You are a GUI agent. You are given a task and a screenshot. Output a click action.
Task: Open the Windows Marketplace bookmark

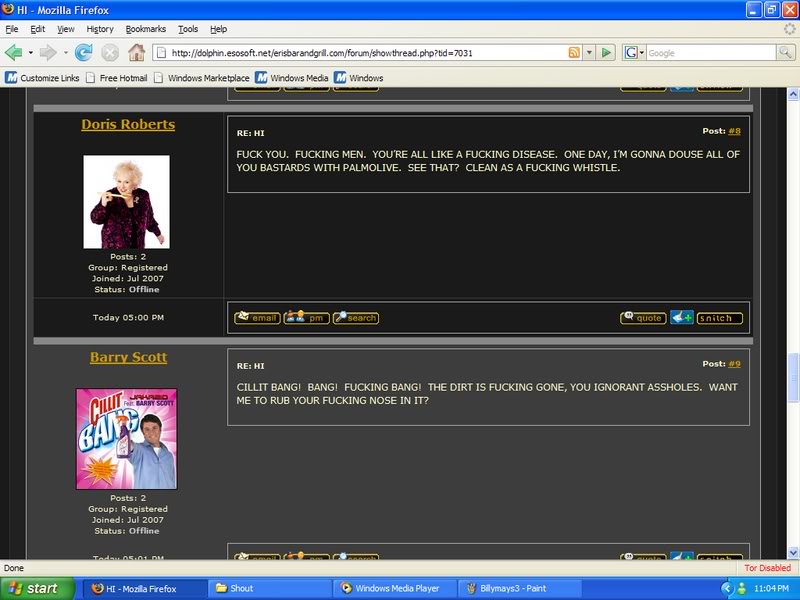(202, 78)
